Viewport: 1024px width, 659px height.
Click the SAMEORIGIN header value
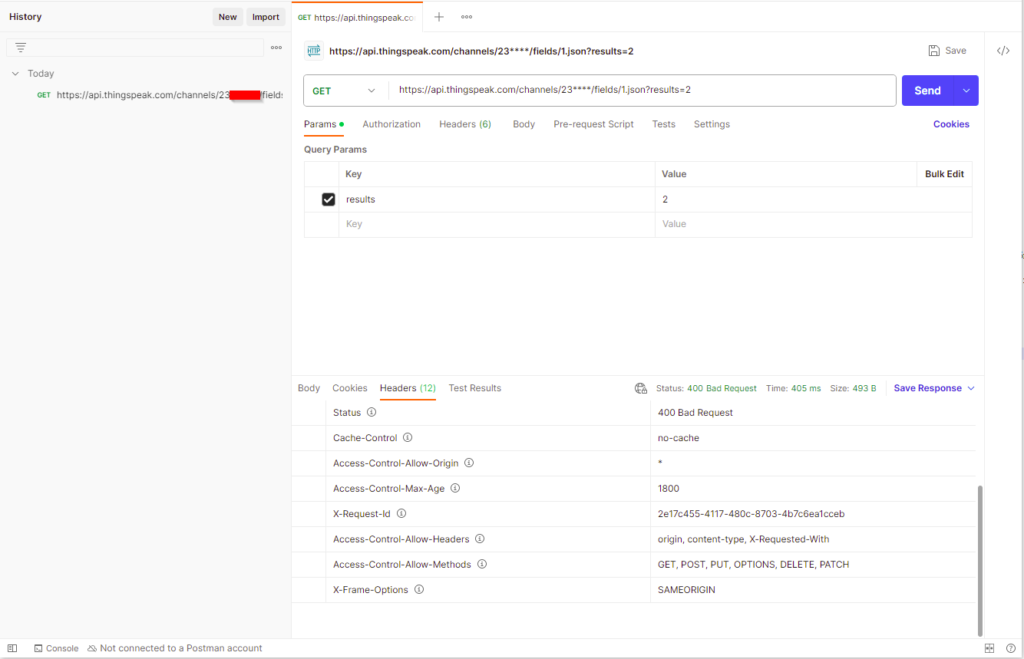pos(686,589)
